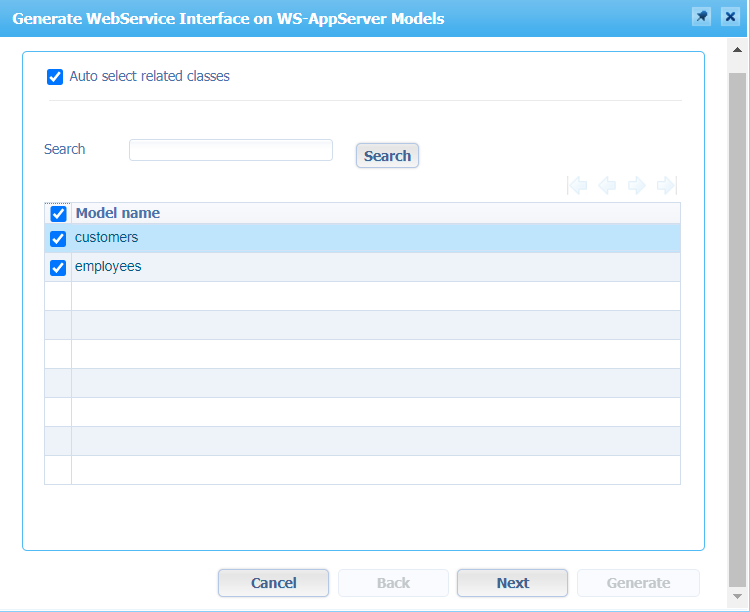This screenshot has width=750, height=612.
Task: Pin the dialog window with pin icon
Action: (701, 18)
